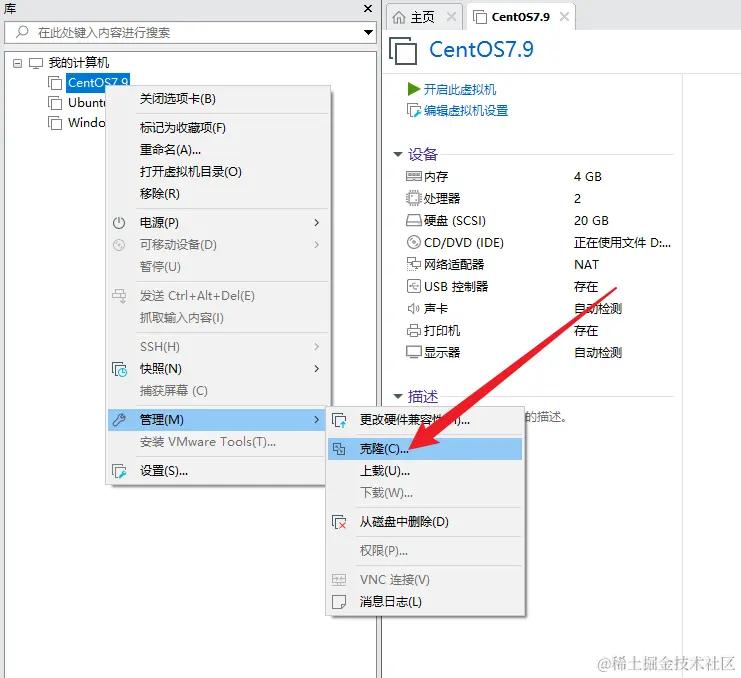This screenshot has width=741, height=678.
Task: Click the wrench icon beside 管理(M)
Action: pyautogui.click(x=119, y=420)
